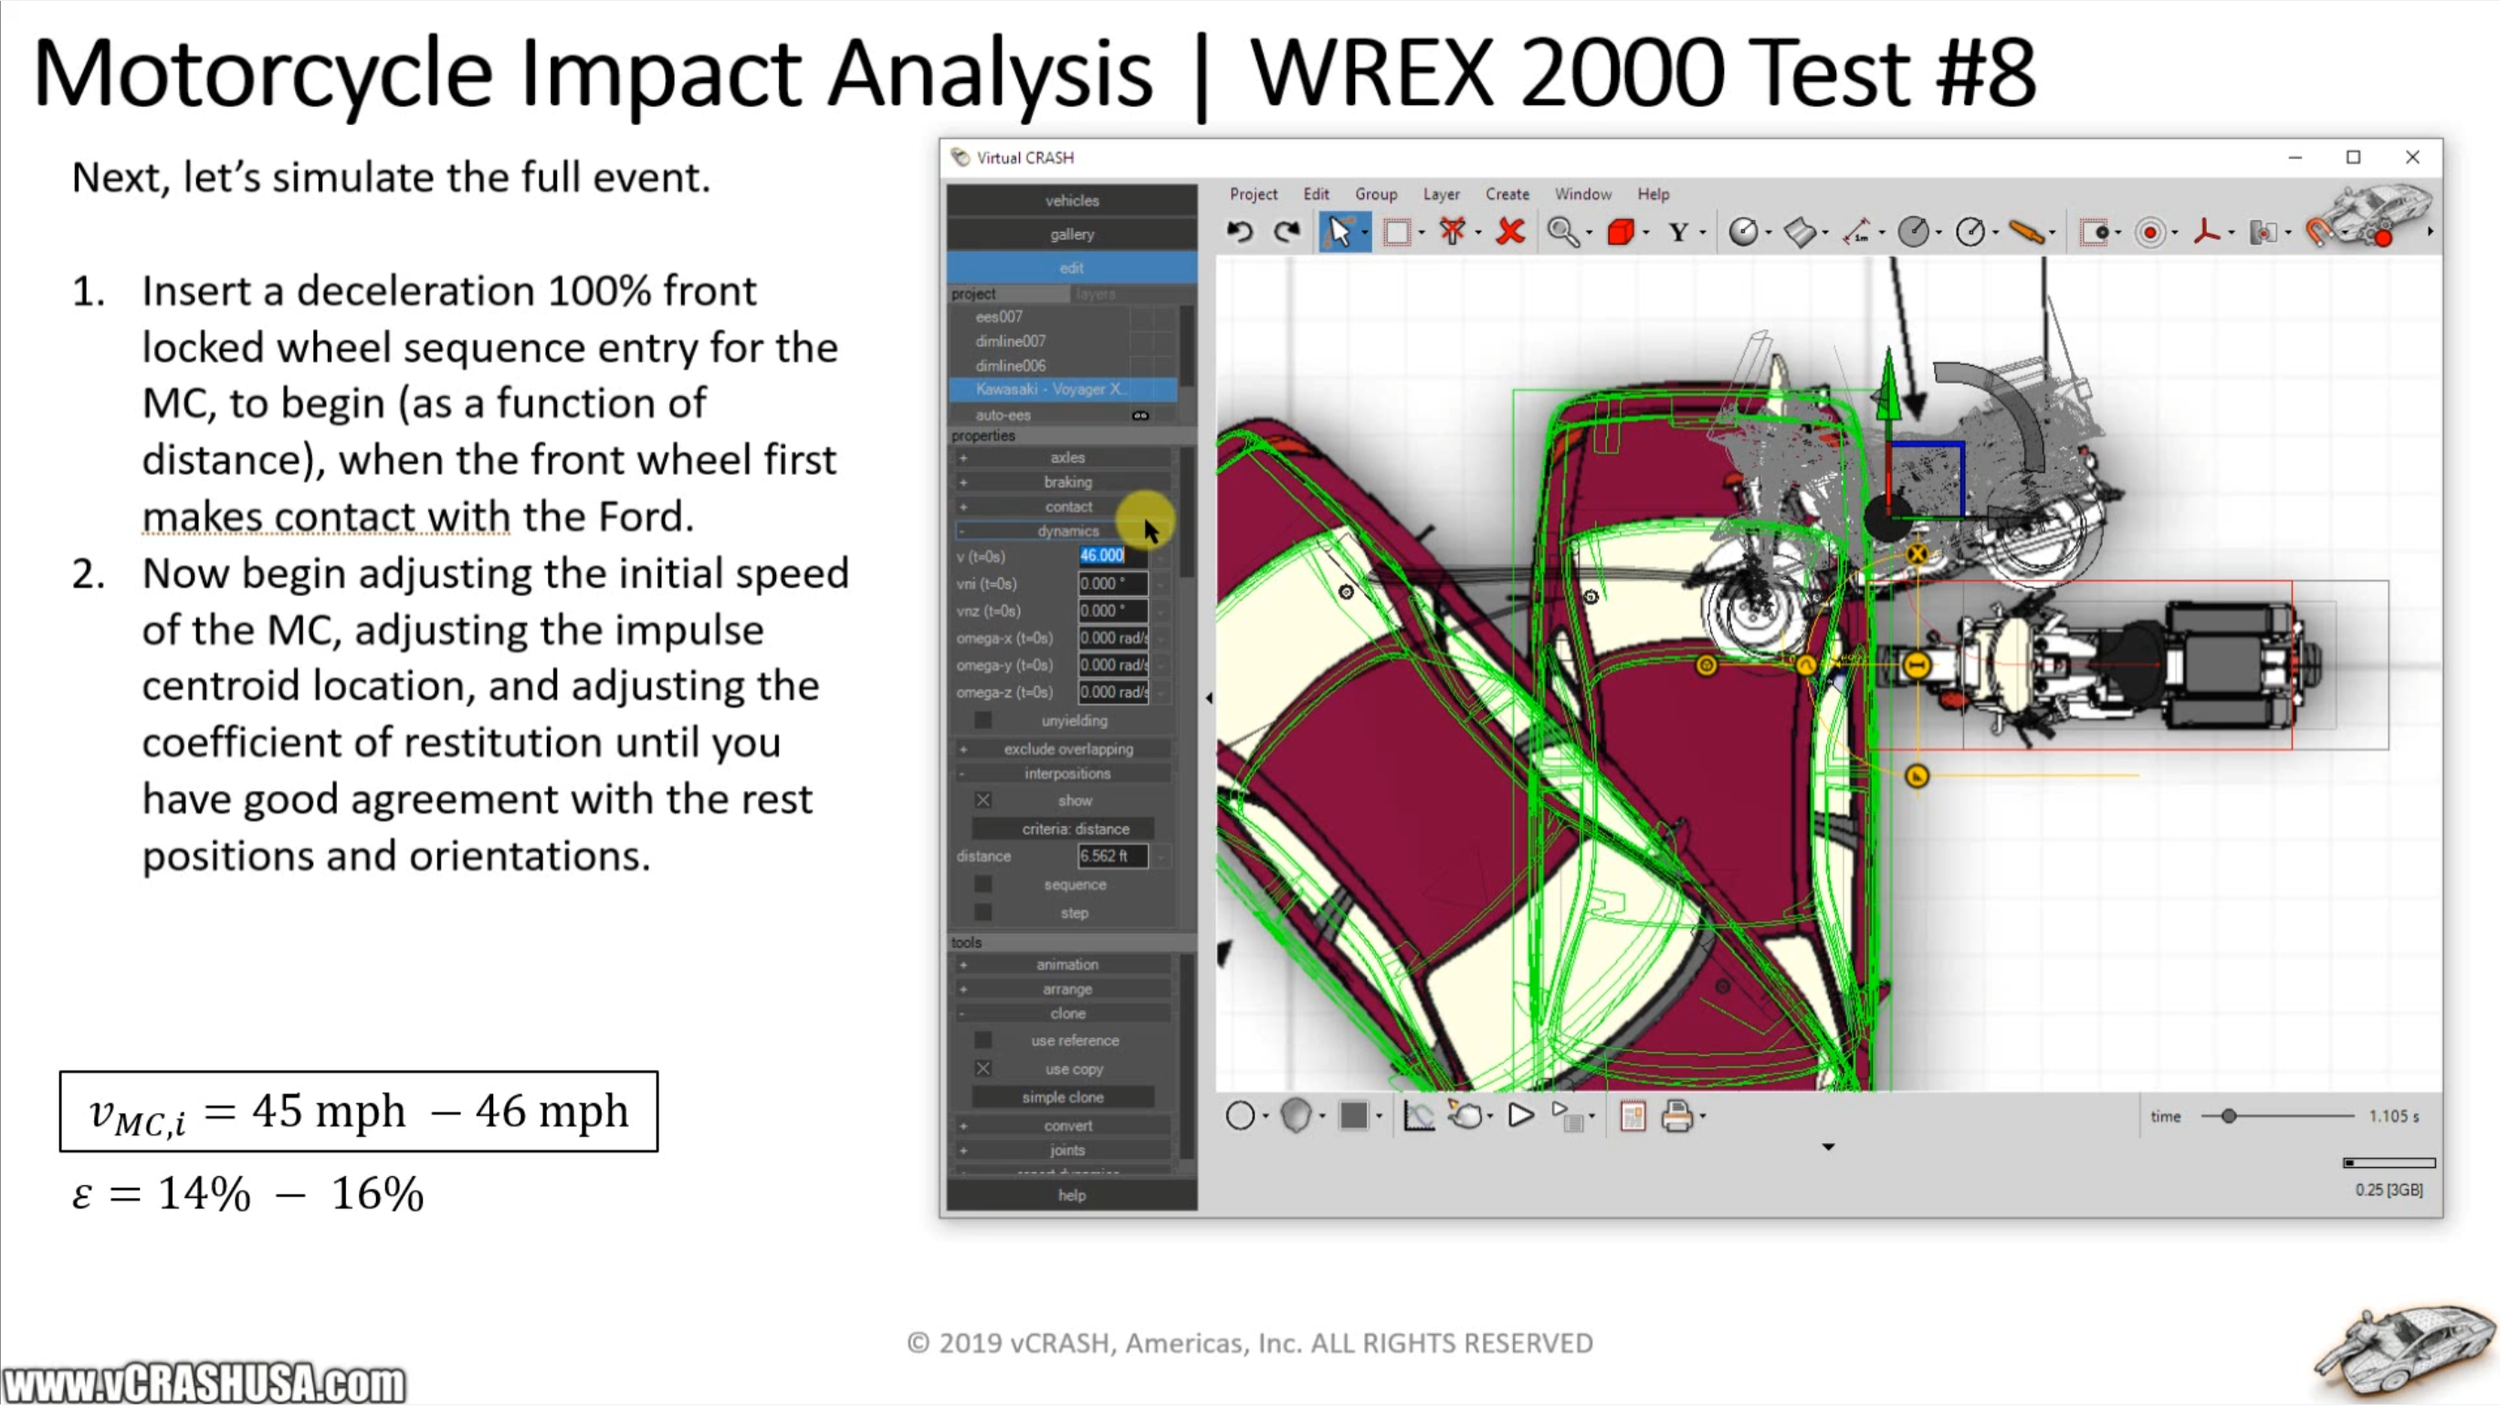Click the report document icon

pyautogui.click(x=1632, y=1116)
